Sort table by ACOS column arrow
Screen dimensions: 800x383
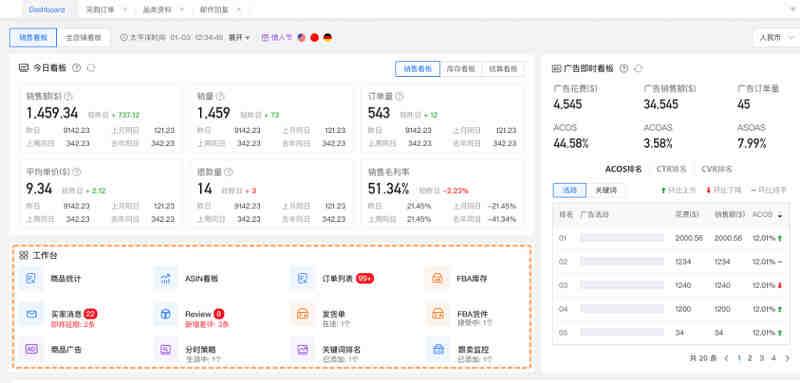pos(780,216)
